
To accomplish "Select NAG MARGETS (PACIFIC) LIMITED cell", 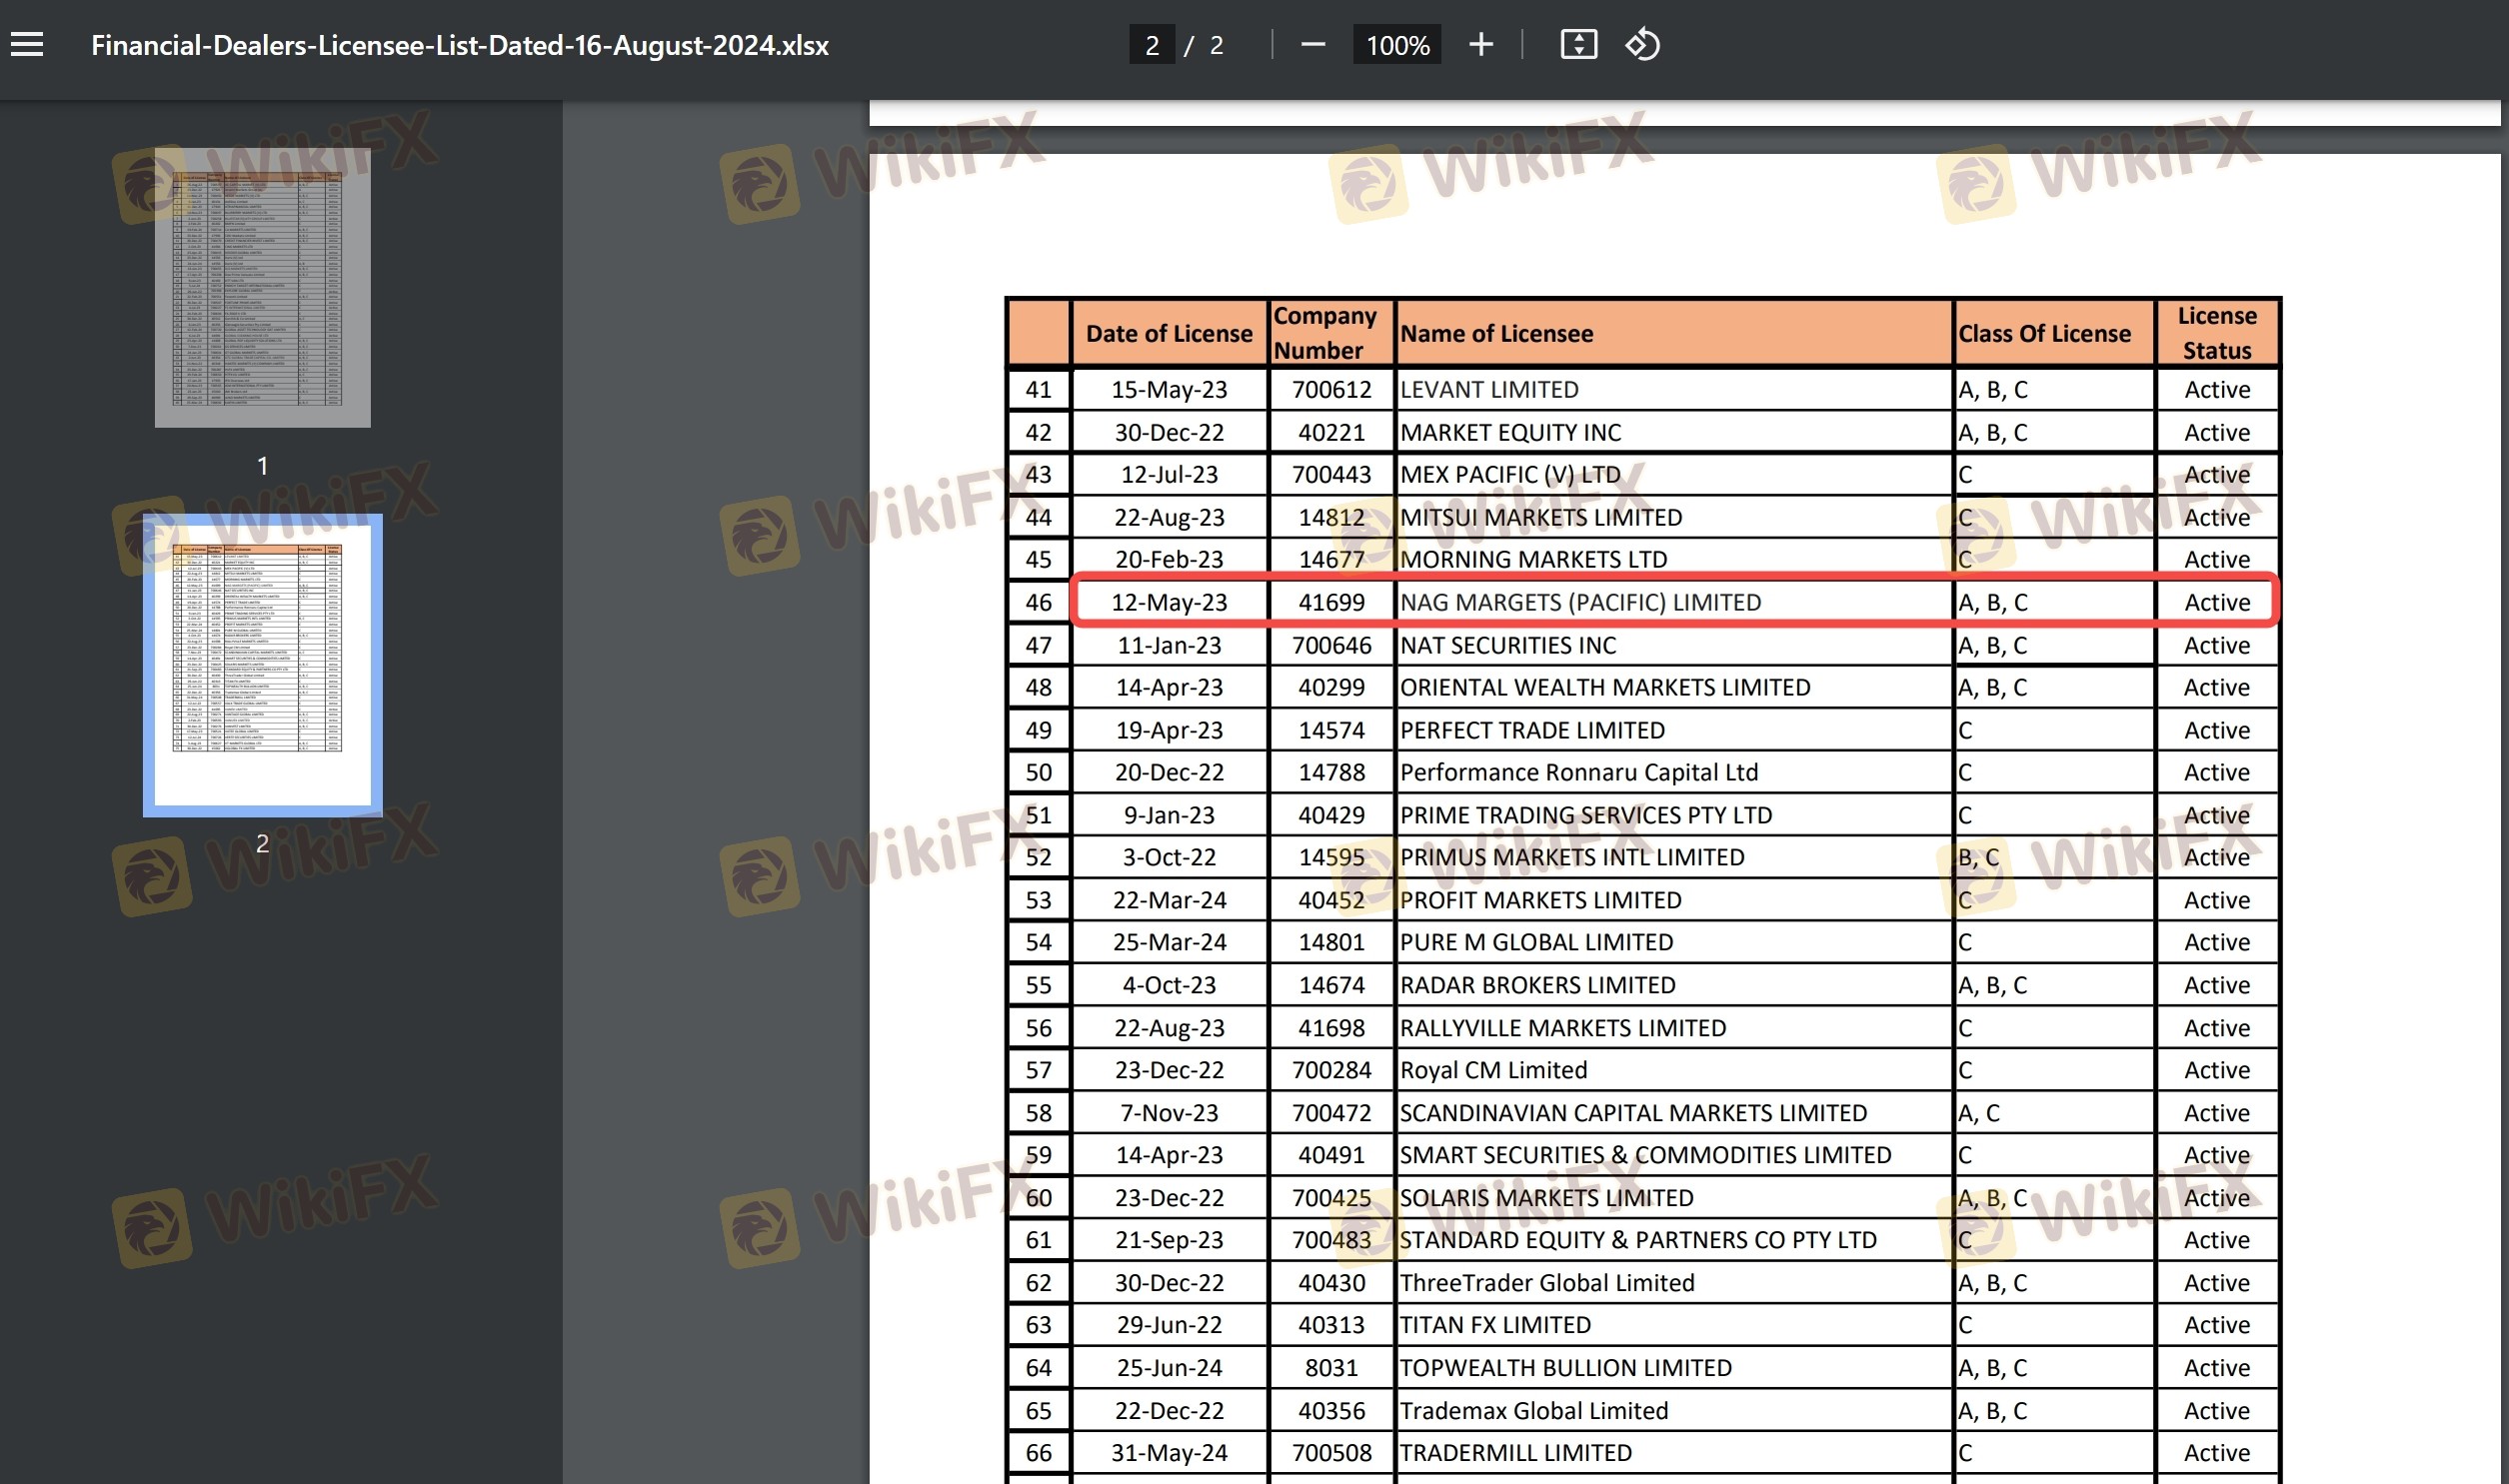I will 1580,602.
